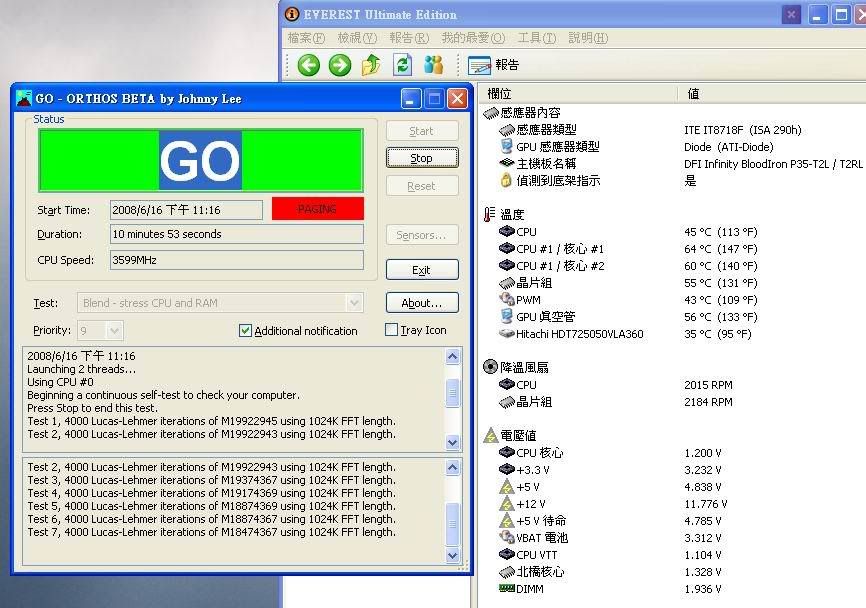This screenshot has height=608, width=866.
Task: Open the 我的最愛(O) menu in EVEREST
Action: (x=473, y=38)
